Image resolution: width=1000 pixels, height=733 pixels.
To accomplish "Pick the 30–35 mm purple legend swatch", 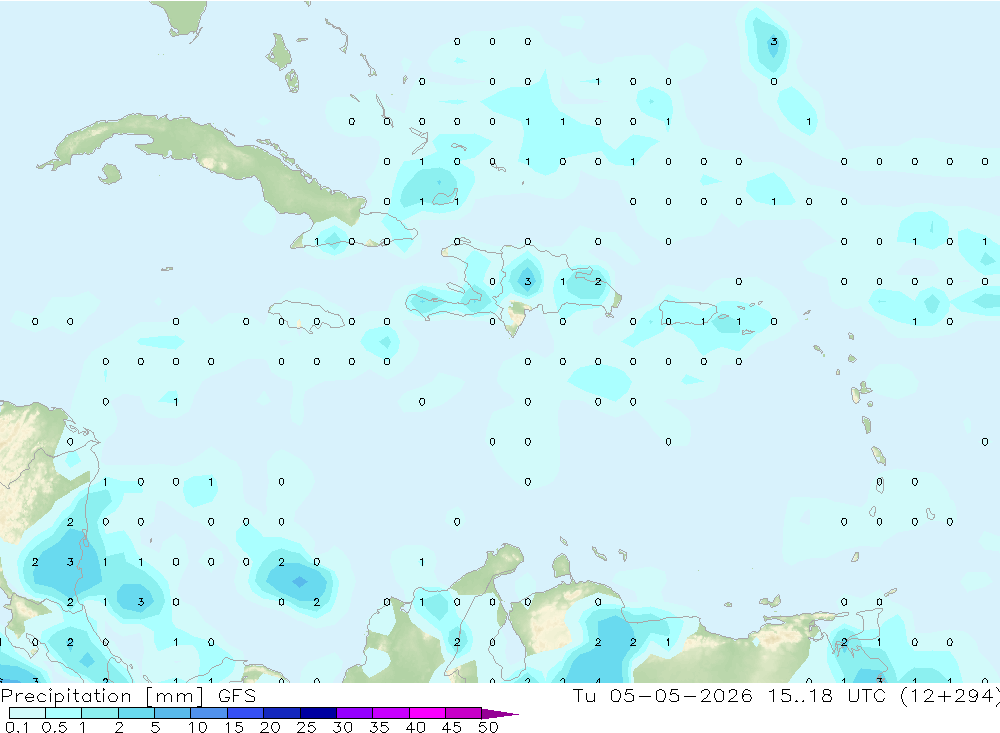I will coord(355,713).
